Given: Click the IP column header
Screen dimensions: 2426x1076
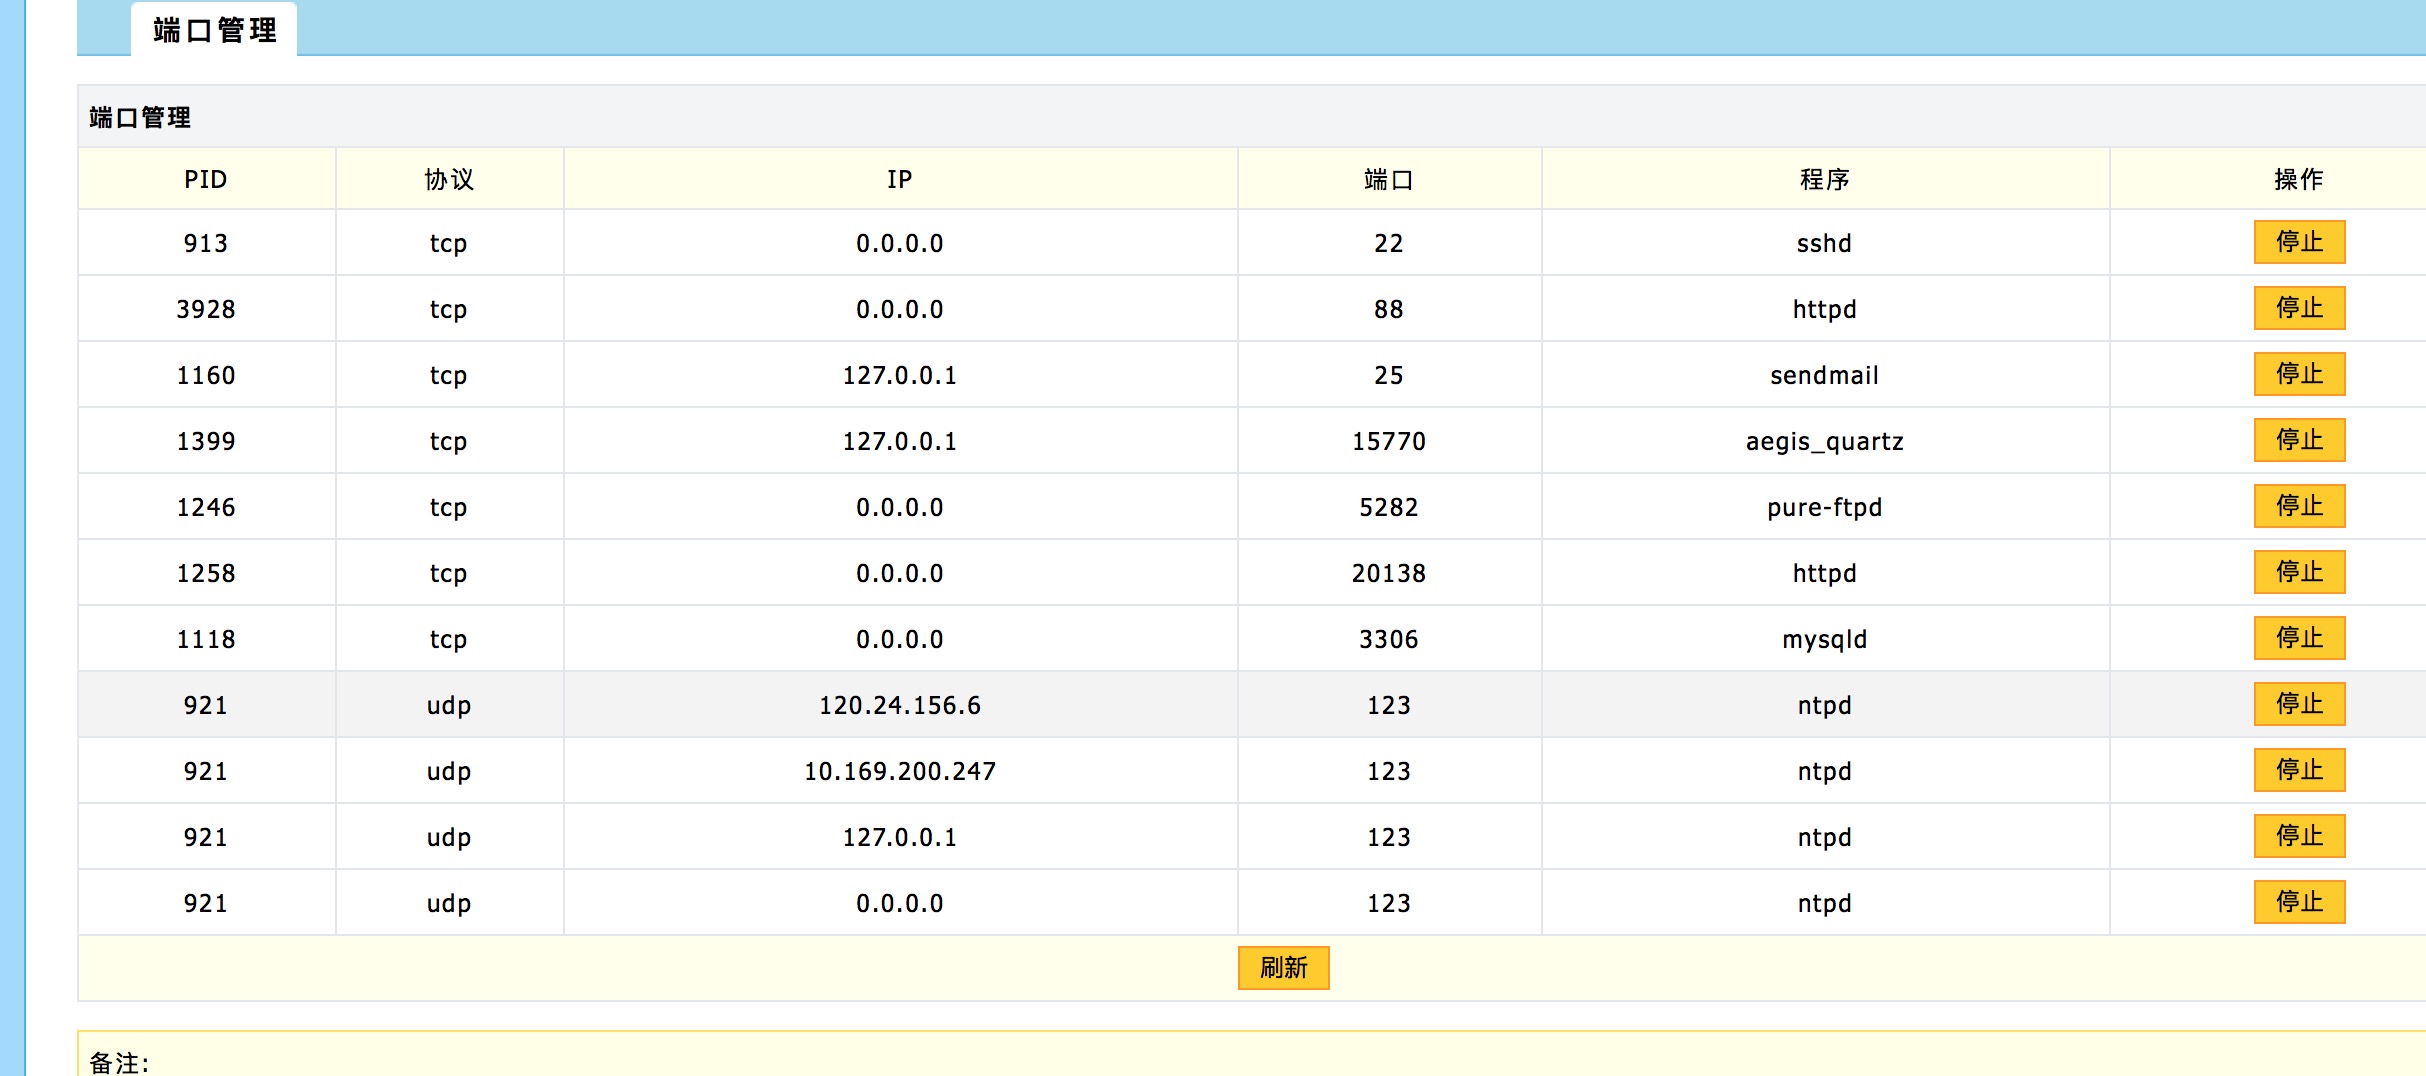Looking at the screenshot, I should point(900,179).
